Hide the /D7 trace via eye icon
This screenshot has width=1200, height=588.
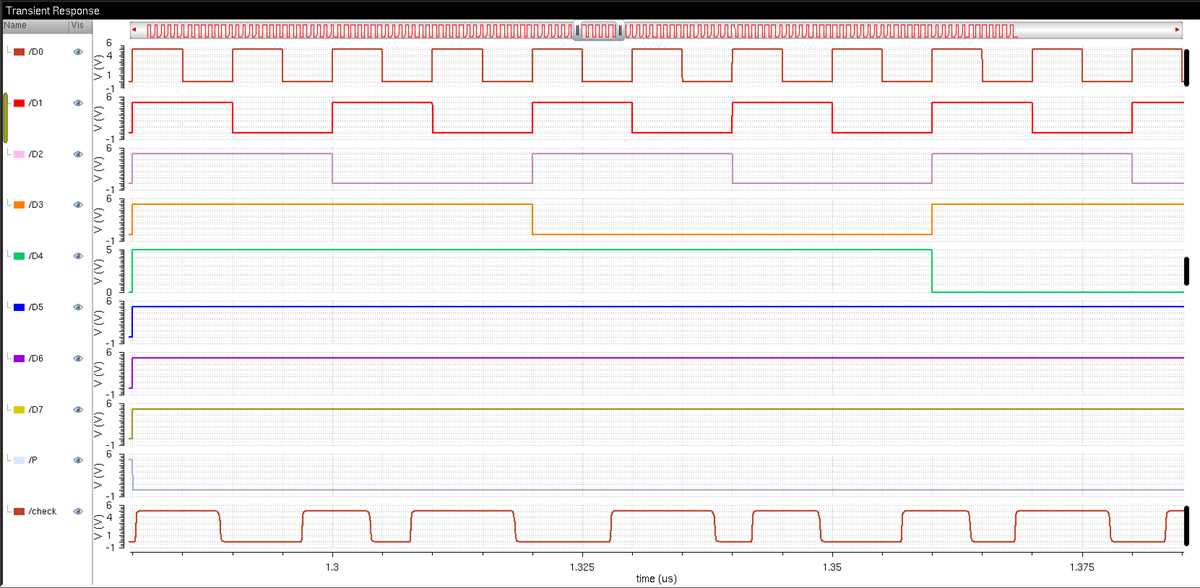tap(78, 409)
